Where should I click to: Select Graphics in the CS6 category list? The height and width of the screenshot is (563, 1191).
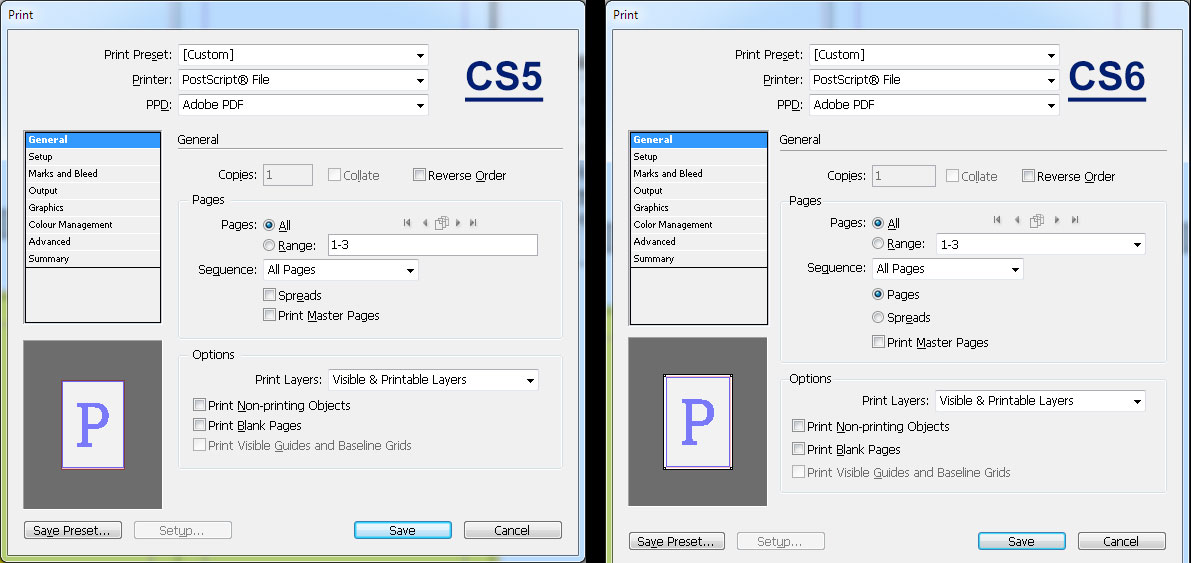pyautogui.click(x=697, y=207)
